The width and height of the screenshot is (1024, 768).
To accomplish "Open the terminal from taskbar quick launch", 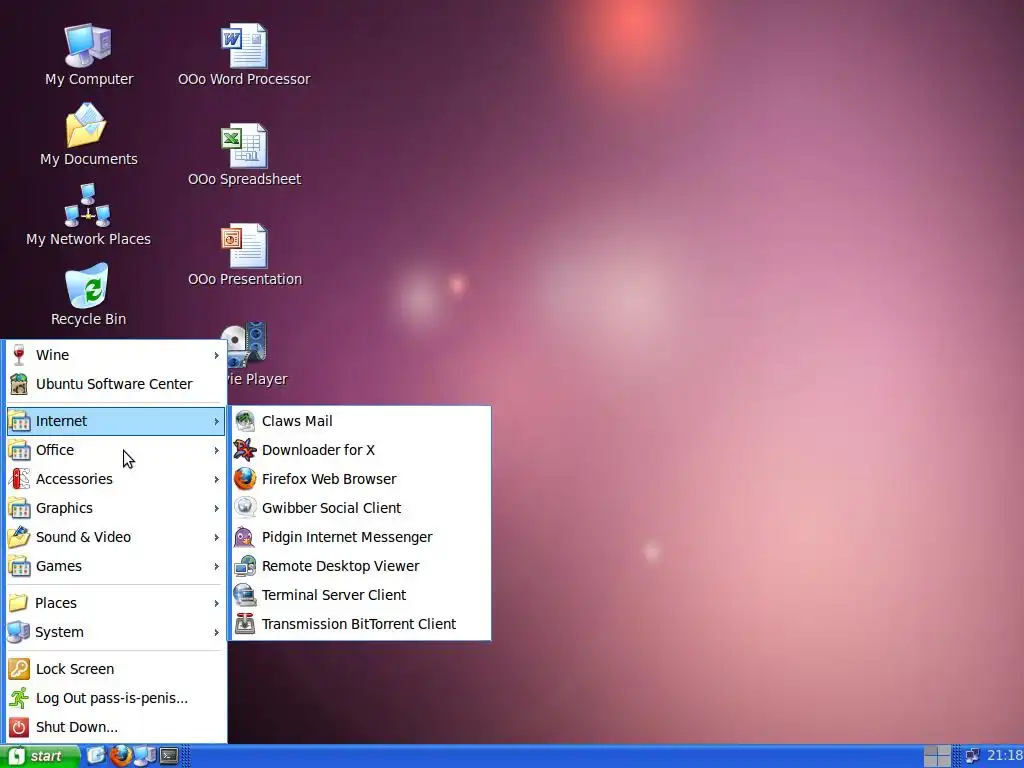I will [x=169, y=756].
